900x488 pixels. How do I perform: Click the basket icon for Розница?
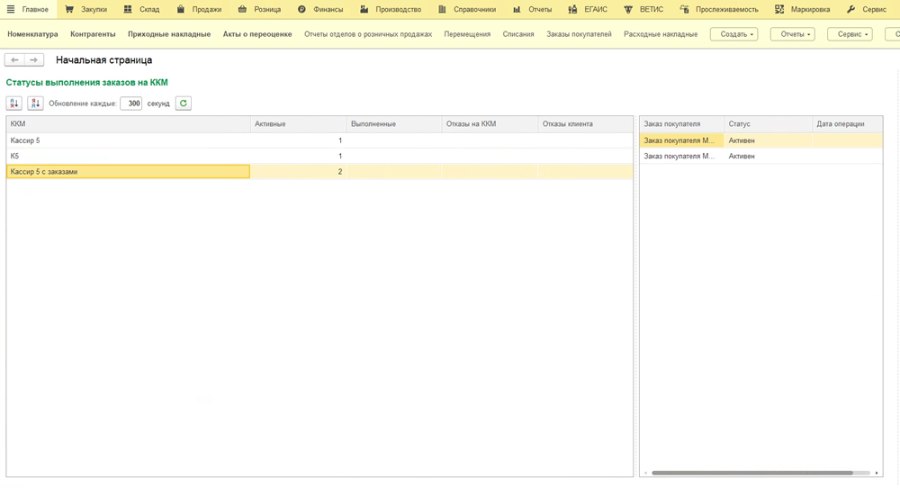point(242,9)
